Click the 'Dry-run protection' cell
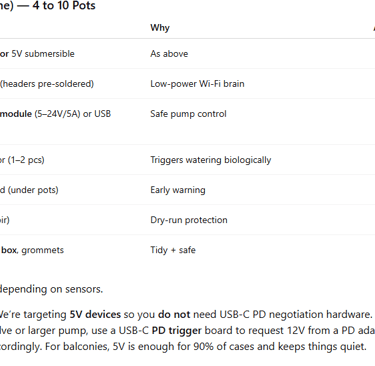This screenshot has height=366, width=375. click(189, 220)
